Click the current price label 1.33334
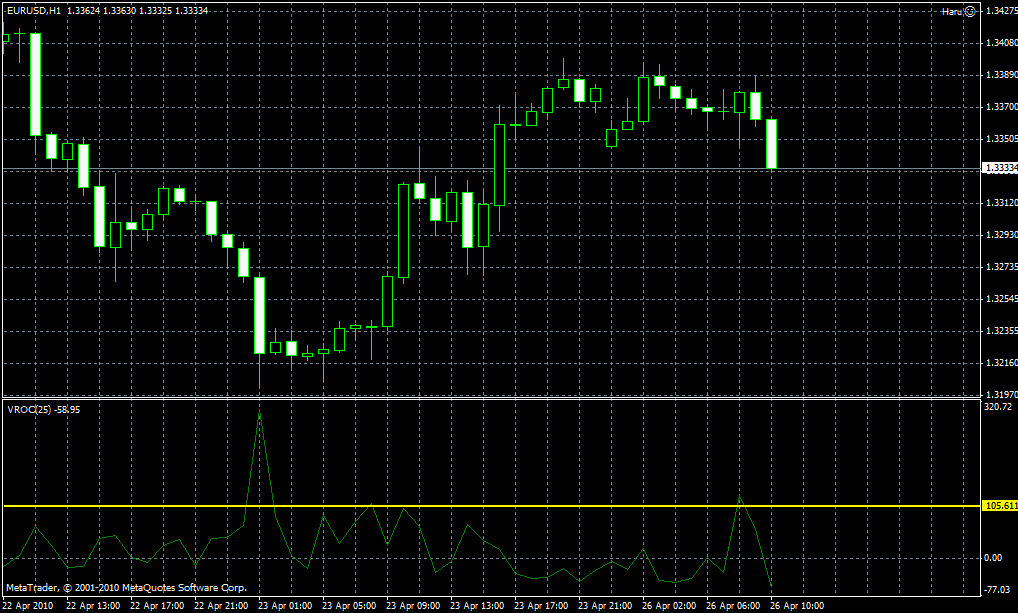Image resolution: width=1018 pixels, height=613 pixels. [x=999, y=169]
